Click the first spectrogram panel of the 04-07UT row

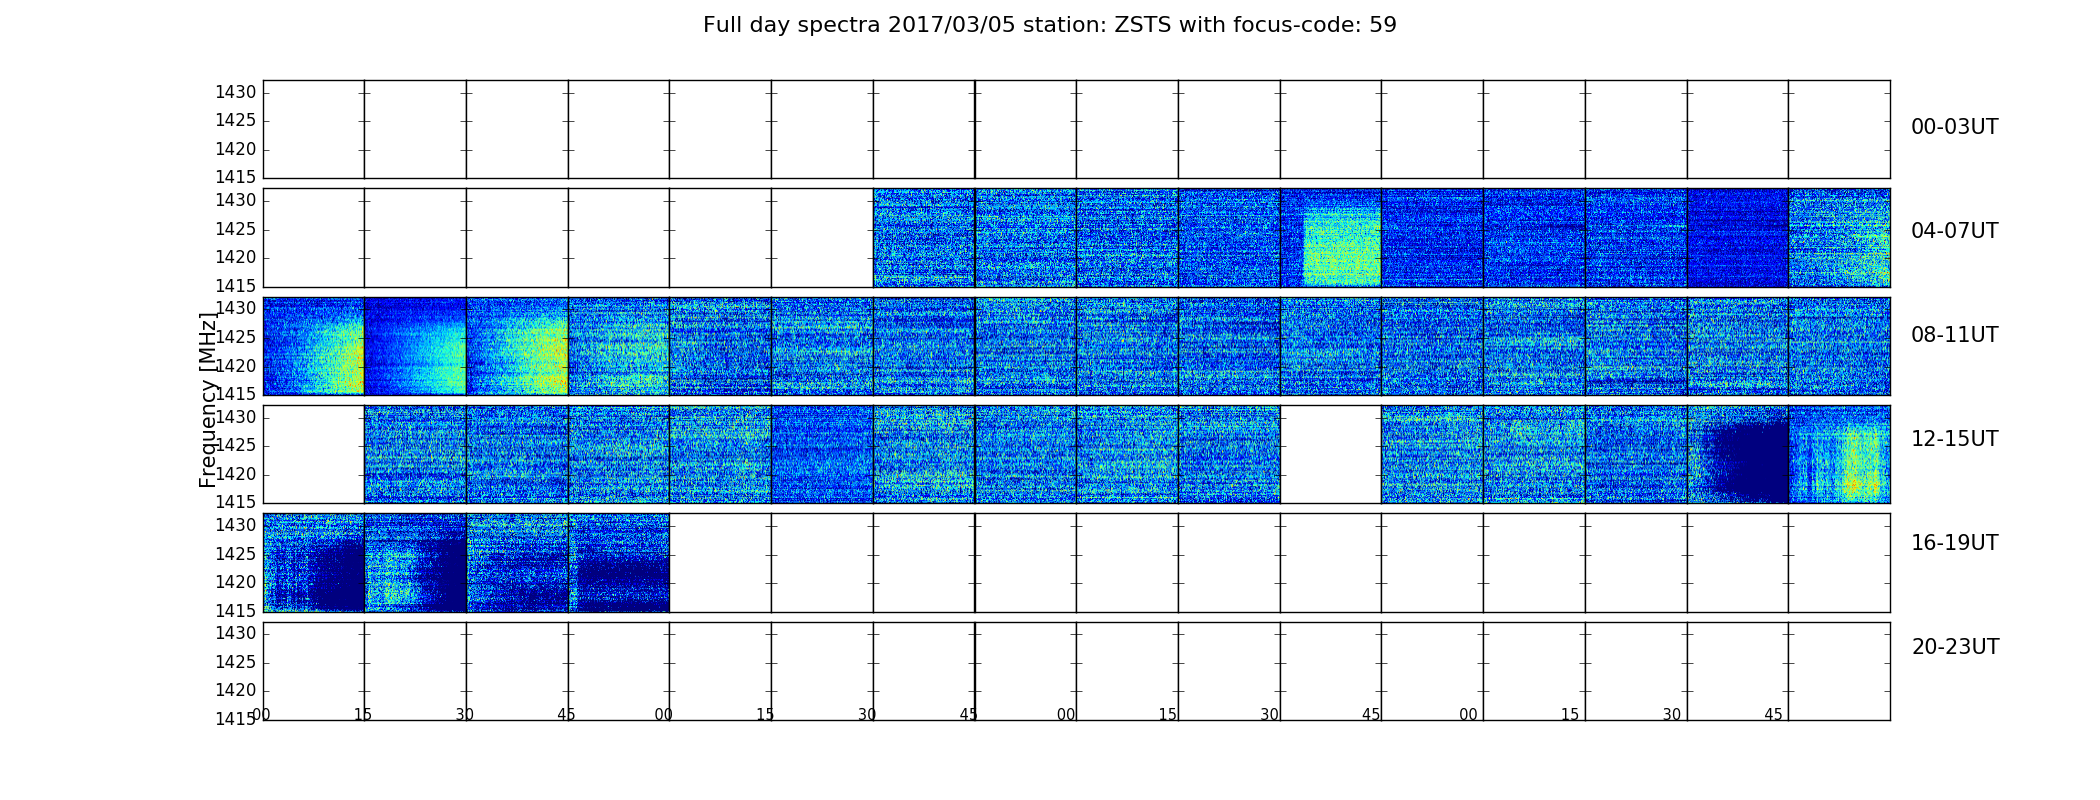coord(924,238)
